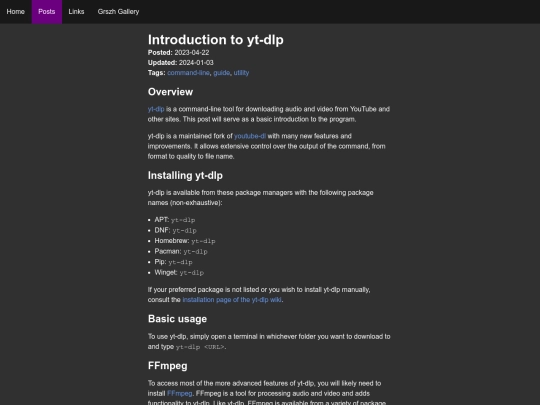Select the Posts tab in navbar
The height and width of the screenshot is (405, 540).
[x=47, y=12]
